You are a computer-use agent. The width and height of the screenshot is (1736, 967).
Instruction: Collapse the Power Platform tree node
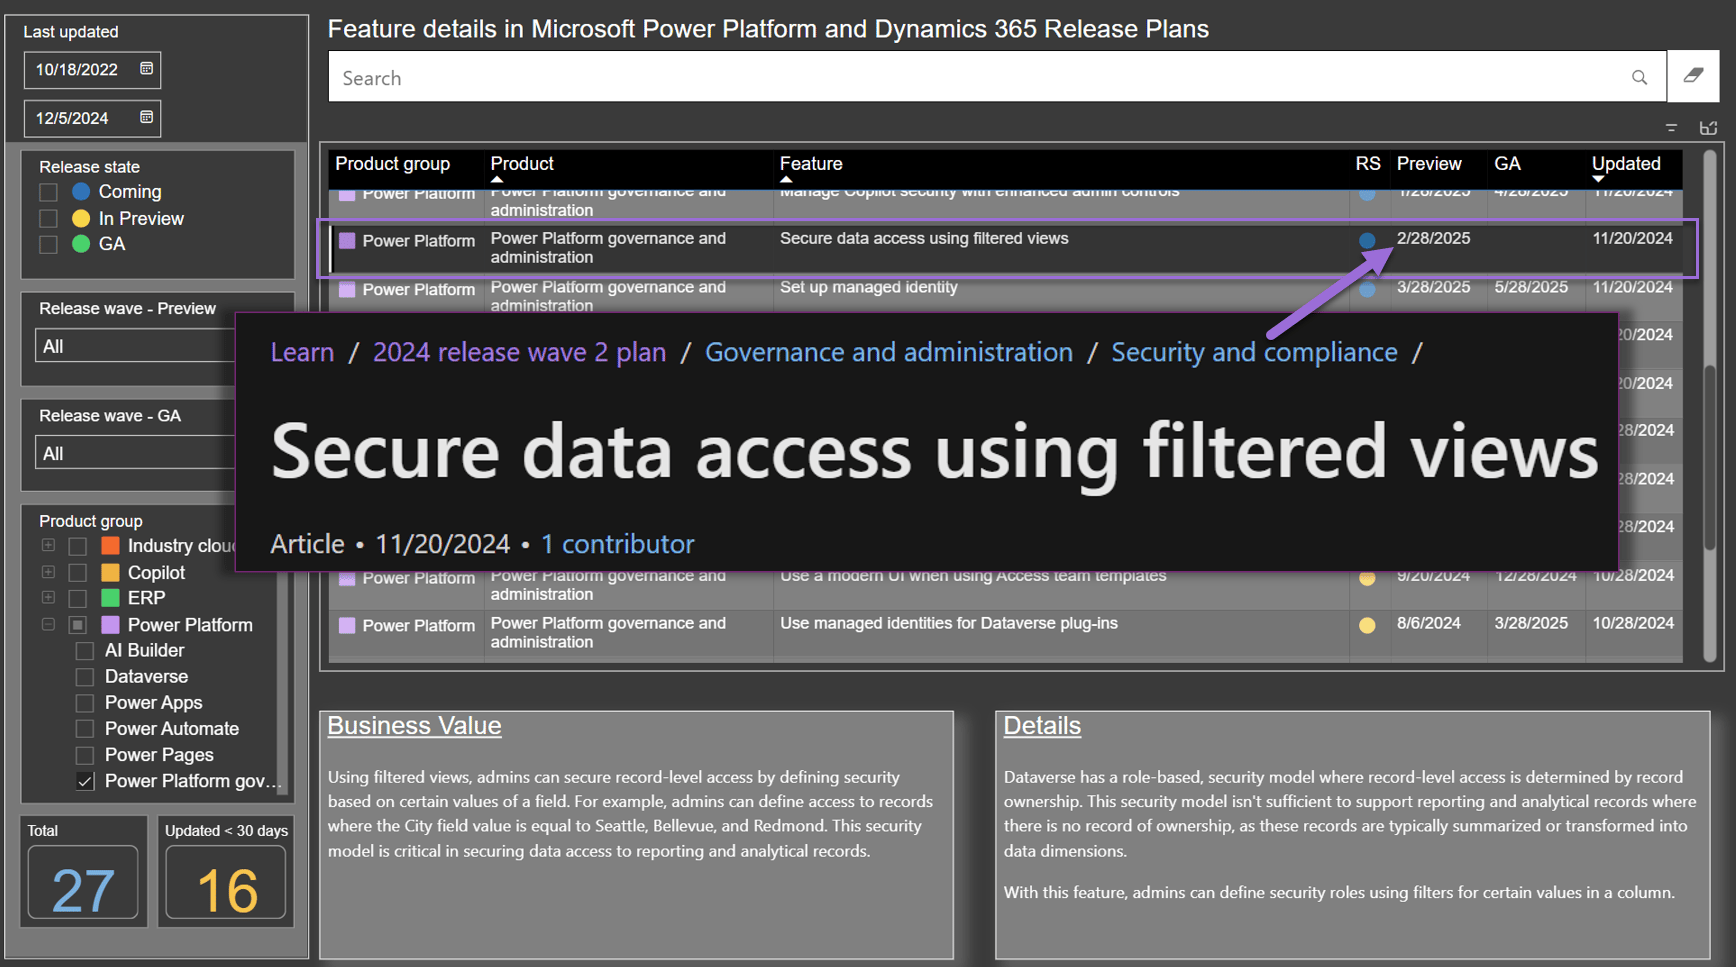pos(48,624)
